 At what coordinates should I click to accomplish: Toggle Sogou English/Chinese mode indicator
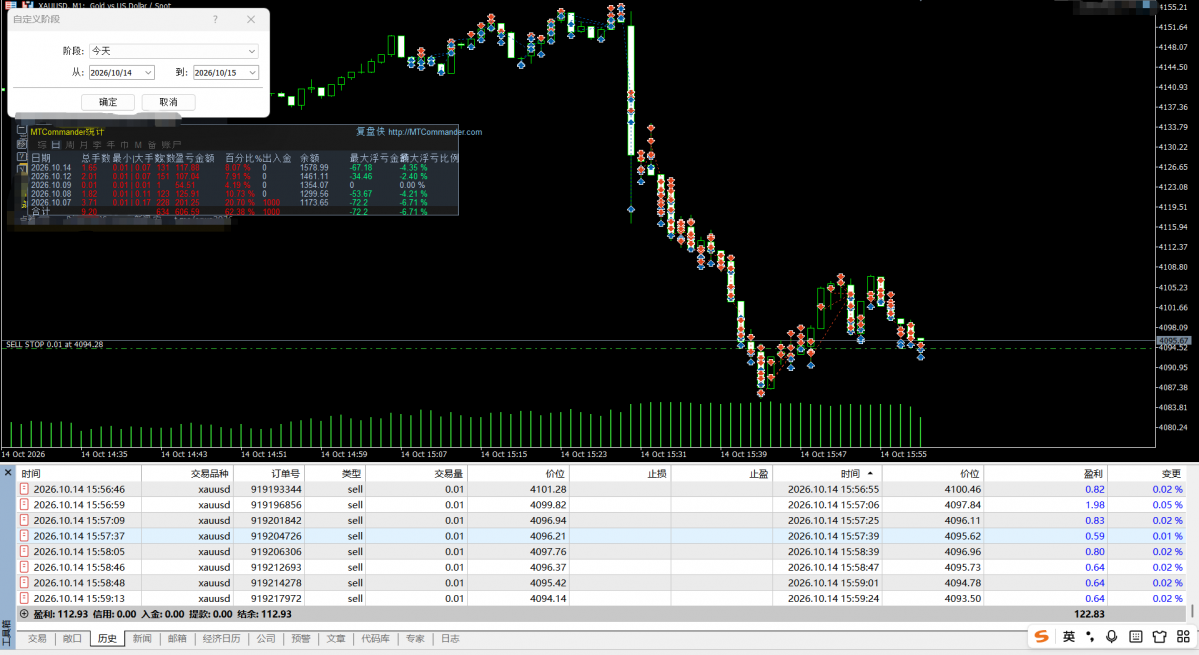point(1068,636)
